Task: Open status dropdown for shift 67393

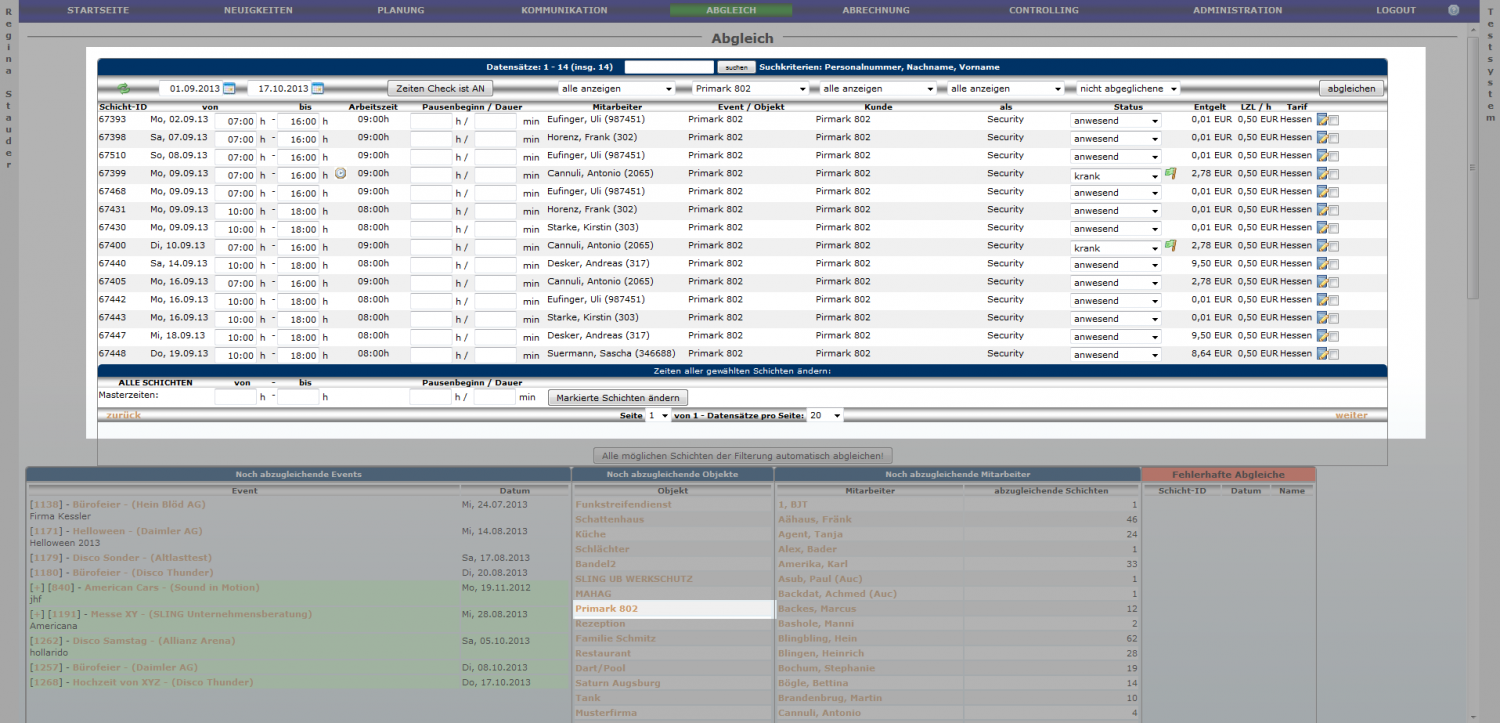Action: pos(1116,121)
